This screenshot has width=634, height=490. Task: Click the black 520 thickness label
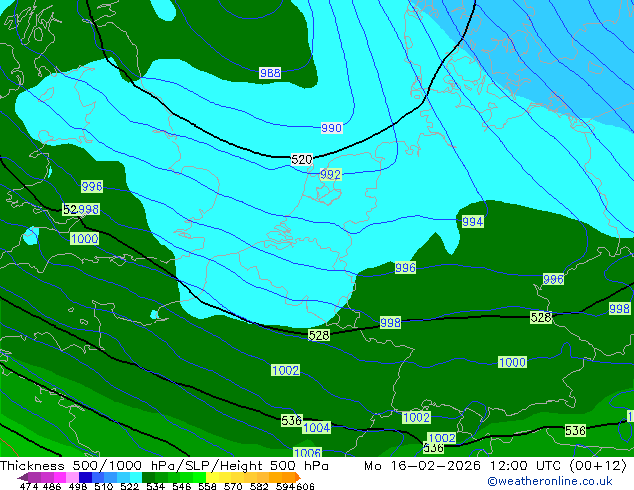tap(302, 160)
